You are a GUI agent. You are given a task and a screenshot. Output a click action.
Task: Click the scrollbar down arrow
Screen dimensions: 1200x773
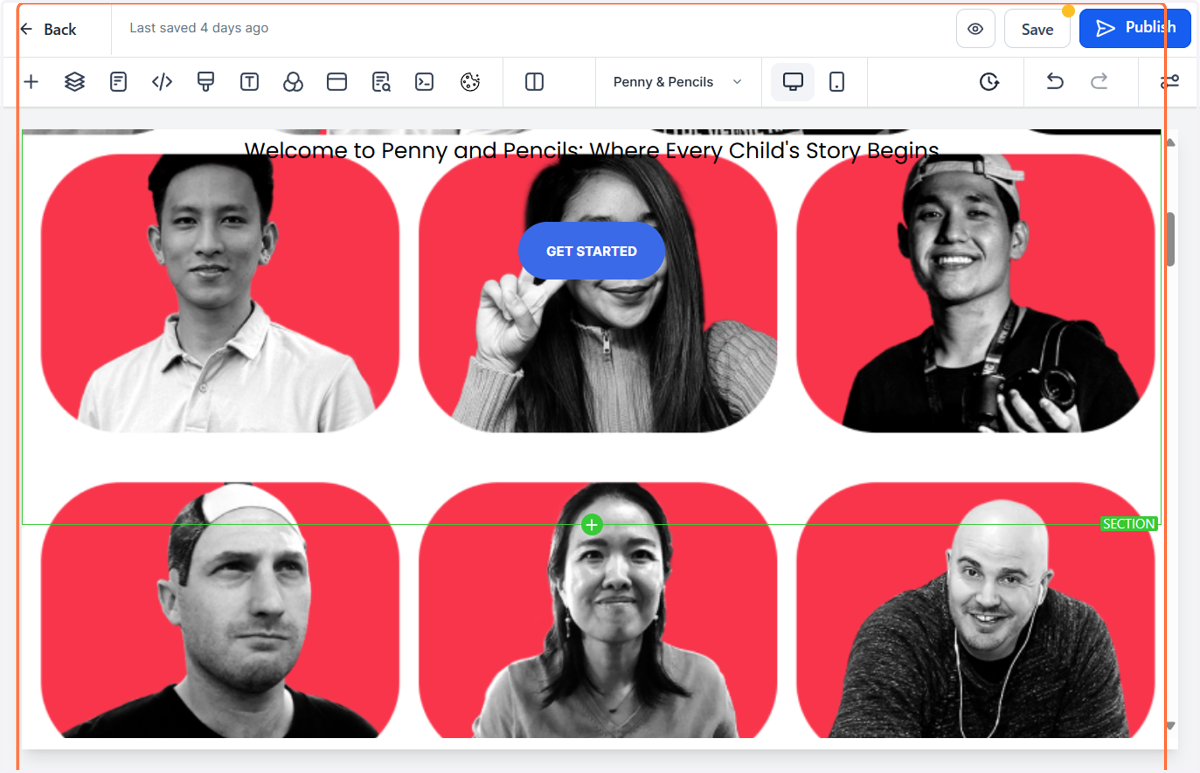(x=1170, y=726)
